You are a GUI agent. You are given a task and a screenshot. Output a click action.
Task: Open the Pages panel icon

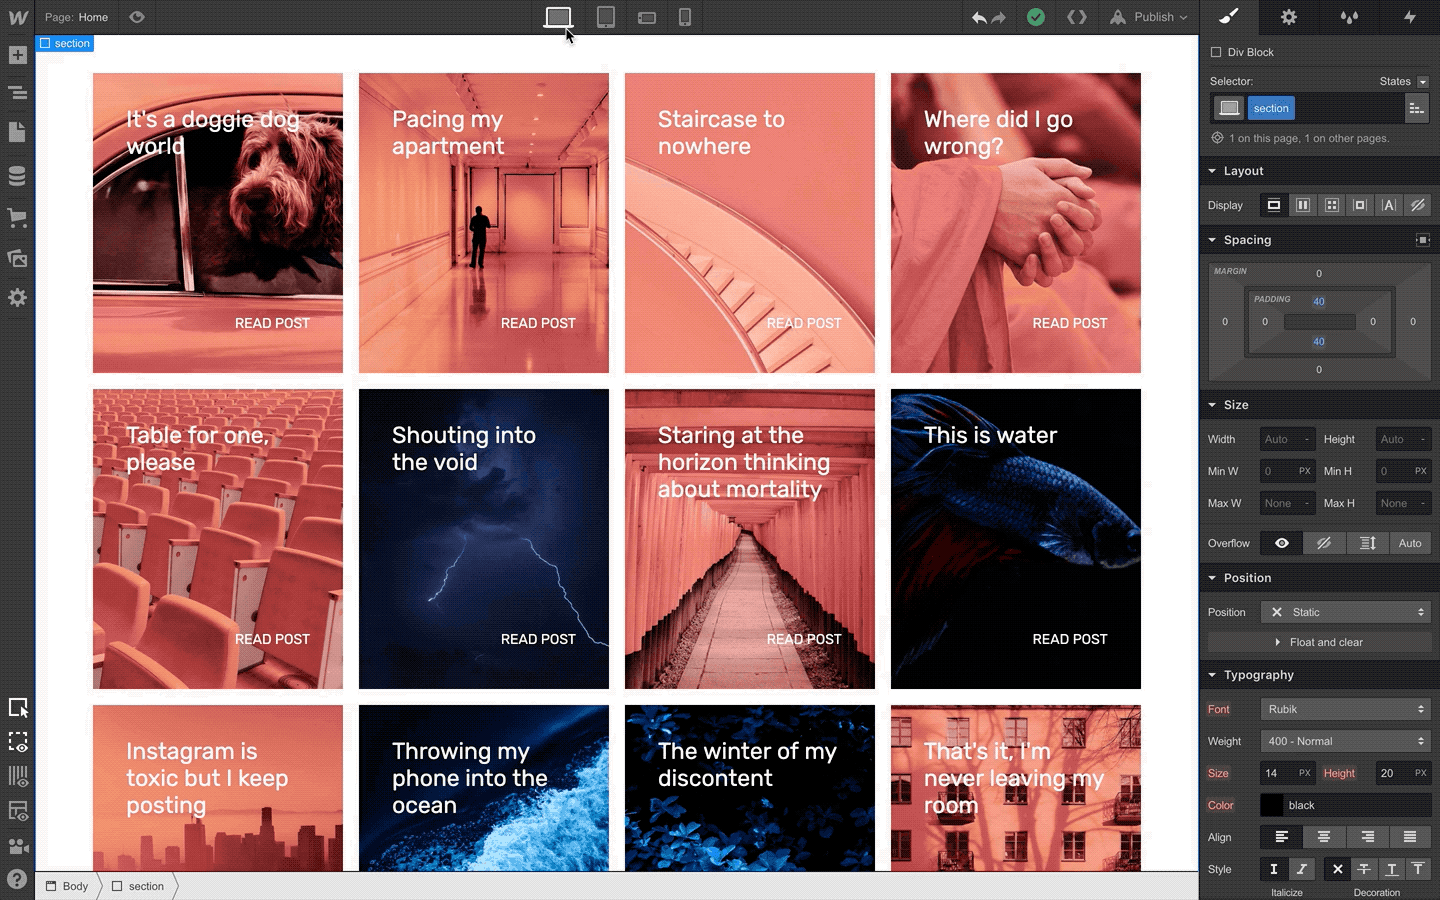[17, 132]
